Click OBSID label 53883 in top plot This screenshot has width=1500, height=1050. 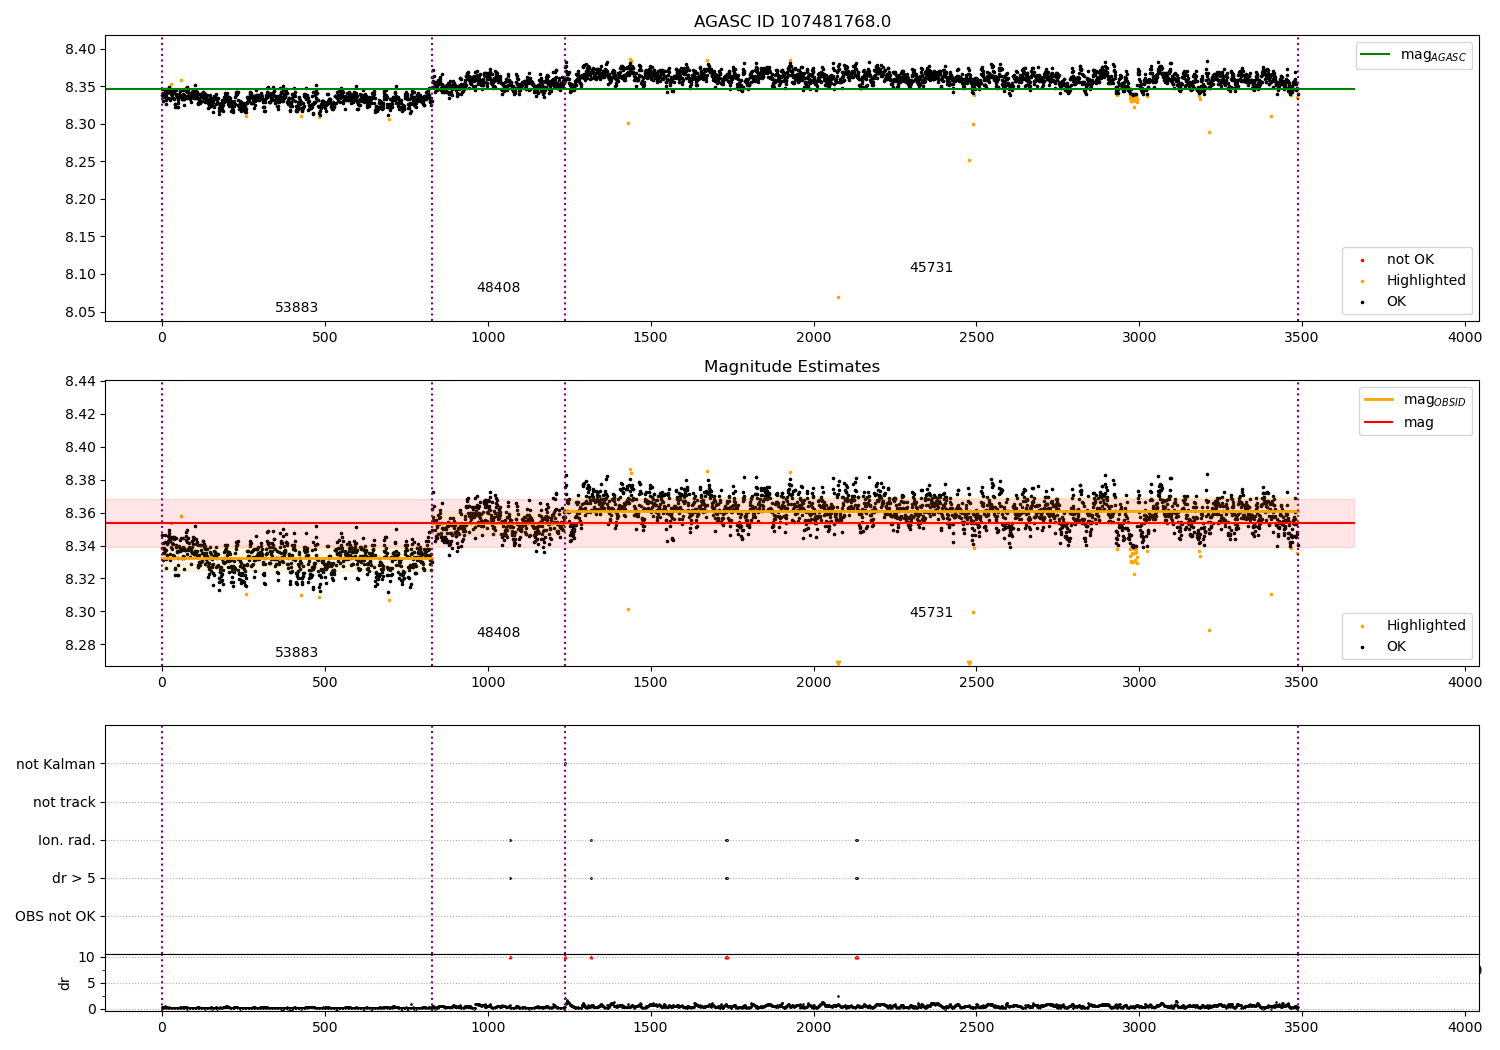(297, 308)
